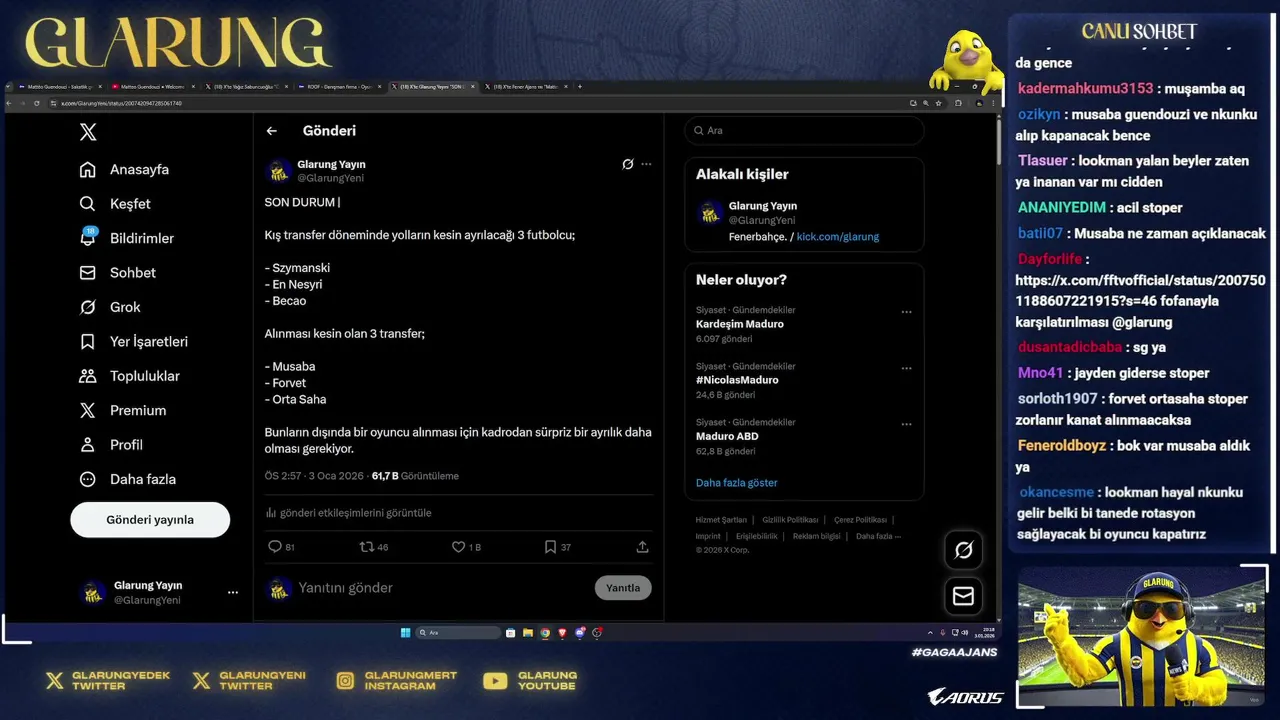Open Gizlilik Politikası footer link
1280x720 pixels.
click(x=790, y=520)
